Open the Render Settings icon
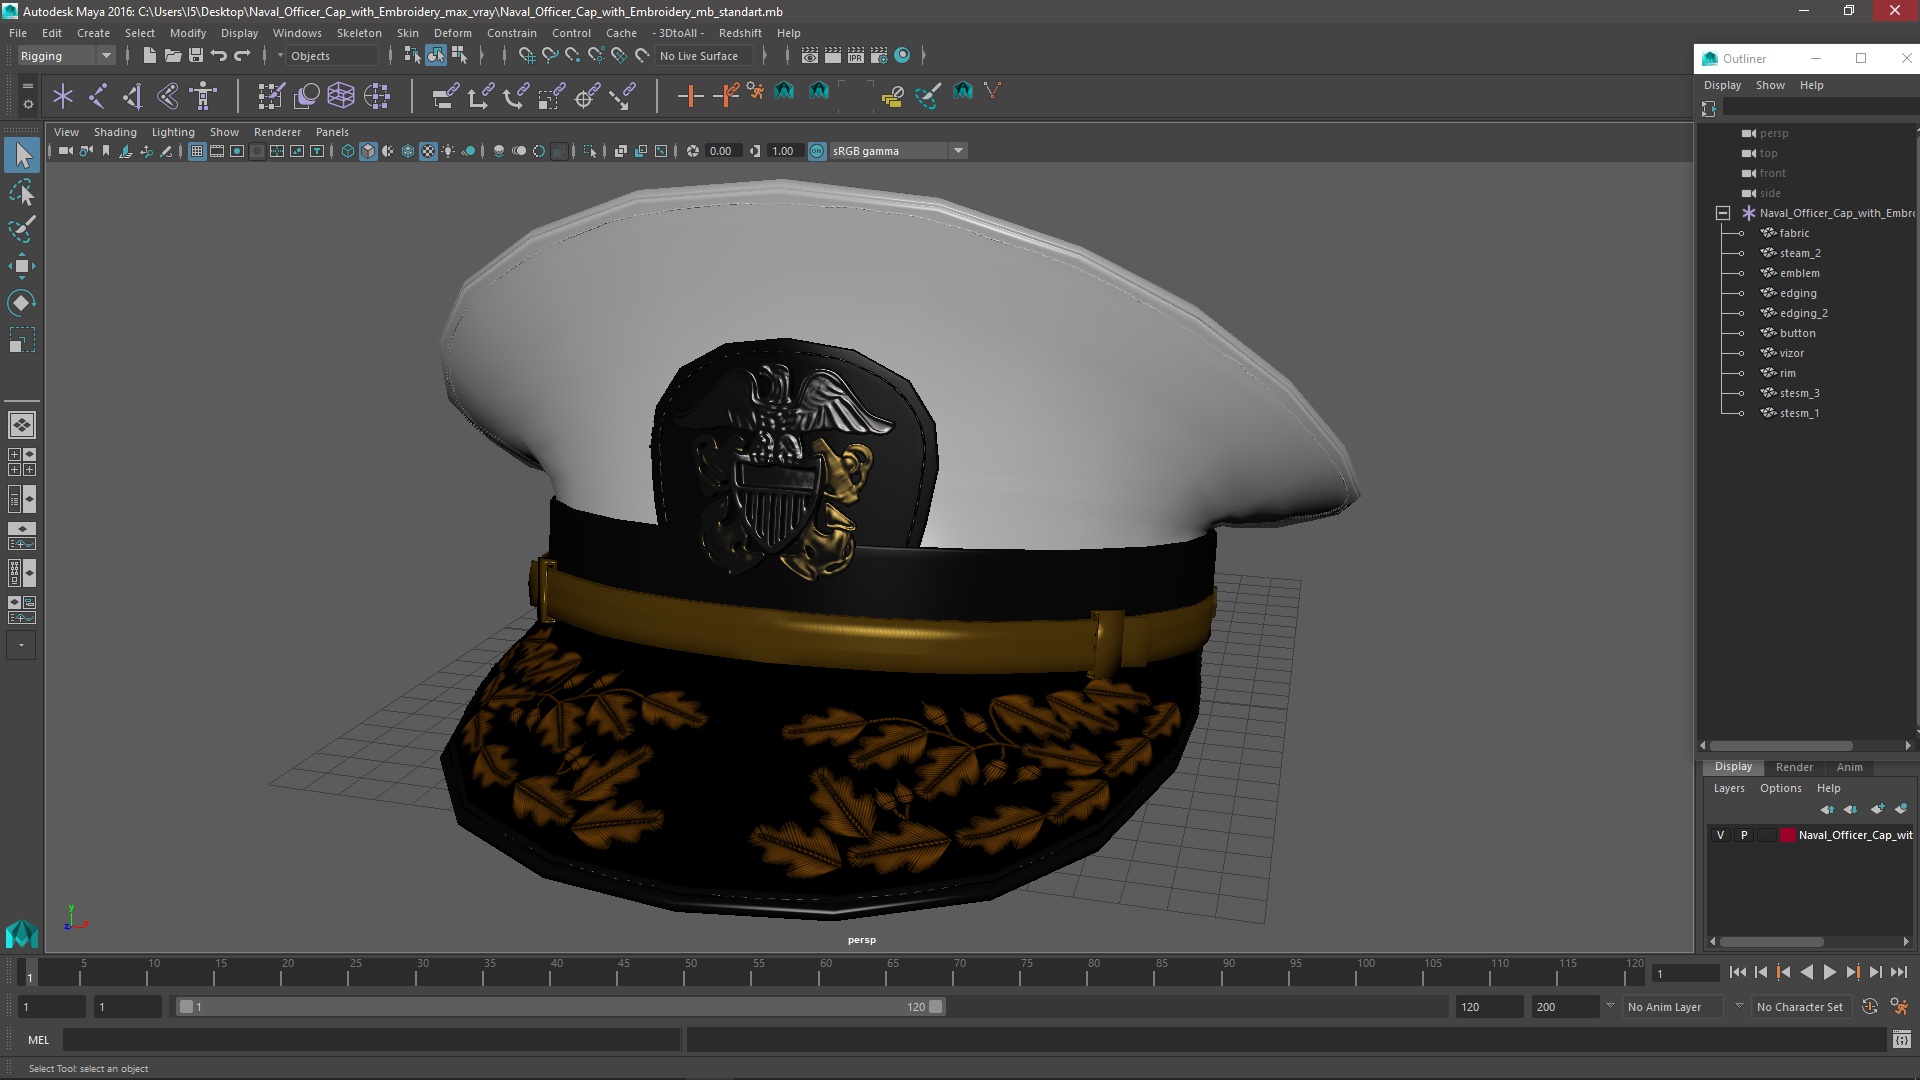 click(879, 56)
